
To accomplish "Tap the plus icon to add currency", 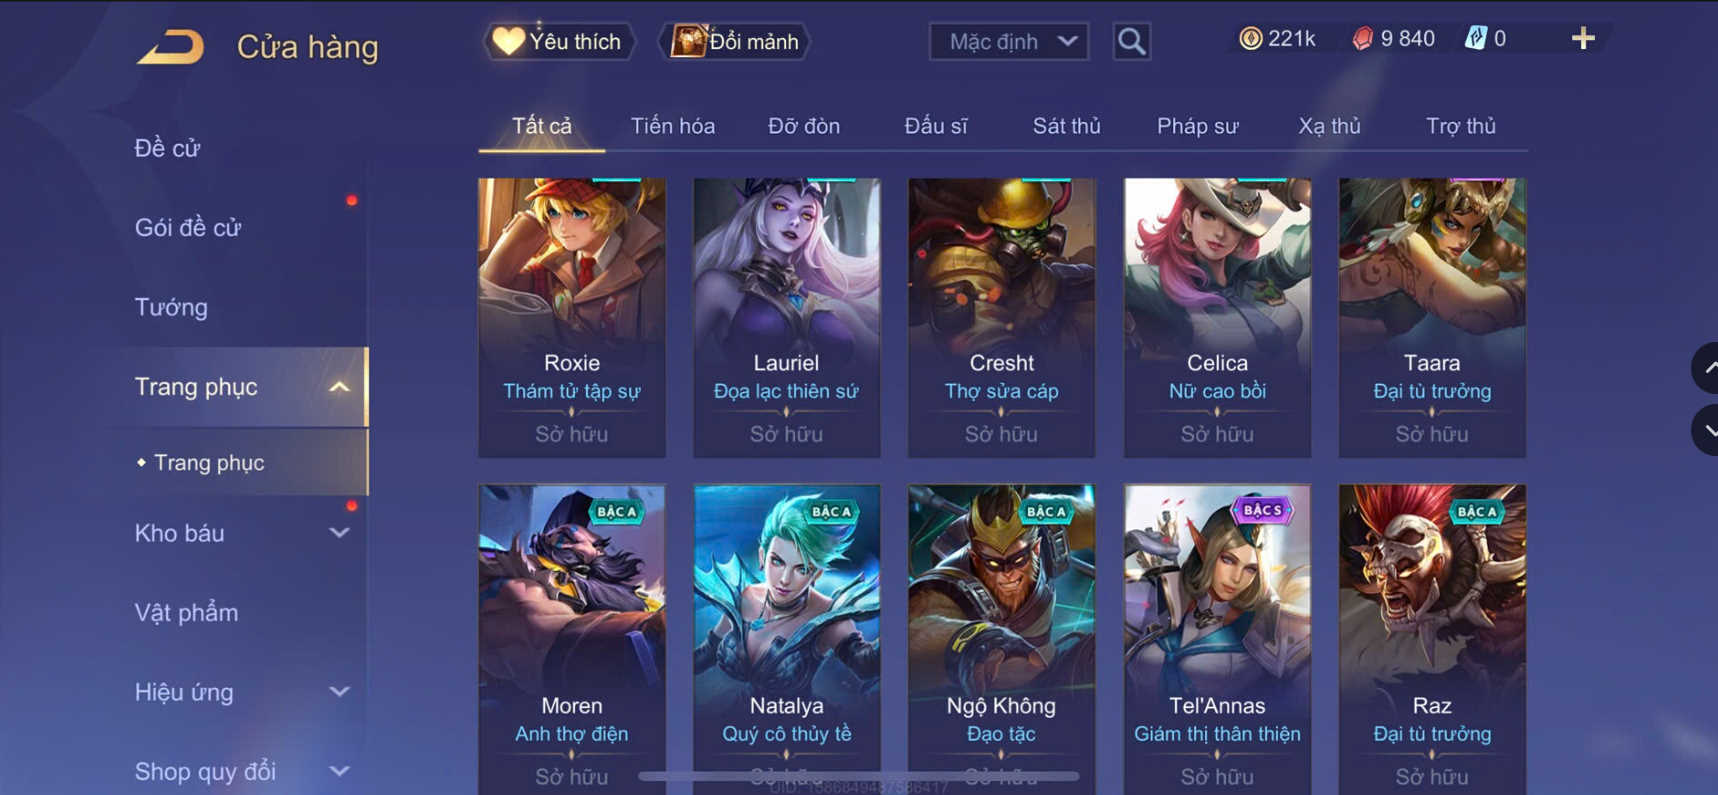I will pos(1582,39).
